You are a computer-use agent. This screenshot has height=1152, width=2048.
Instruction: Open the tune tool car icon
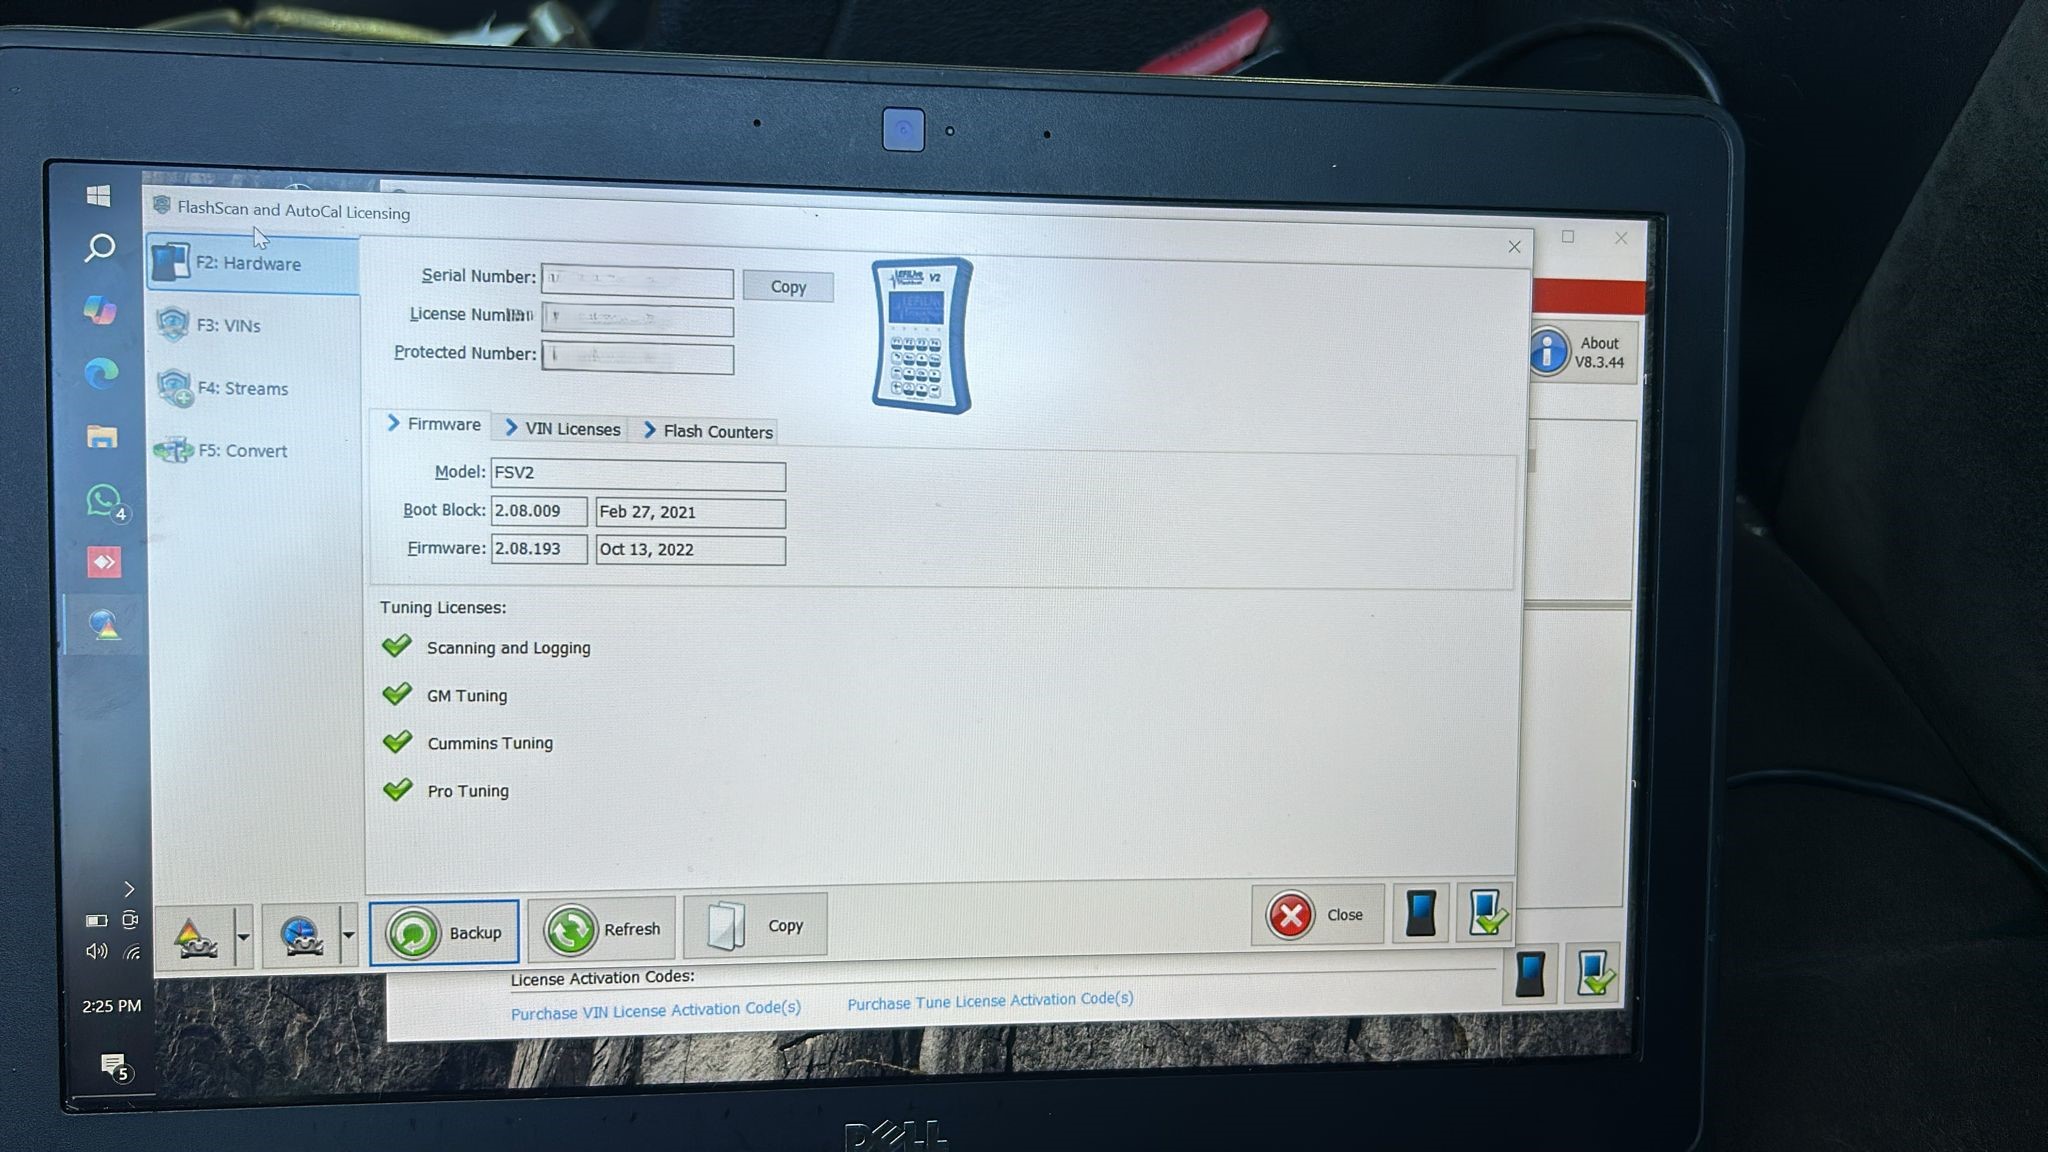[195, 937]
